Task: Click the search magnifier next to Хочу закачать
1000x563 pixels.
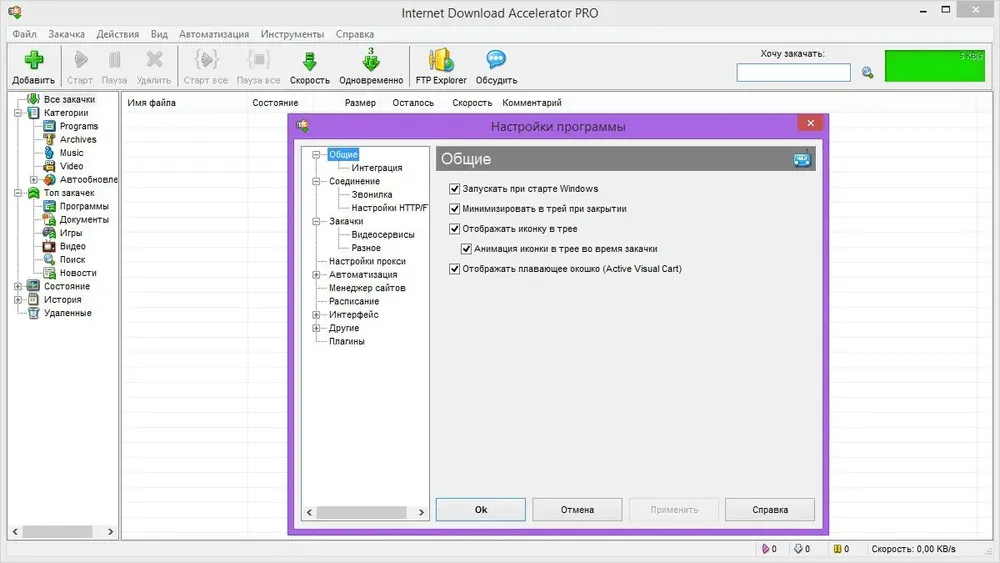Action: 867,73
